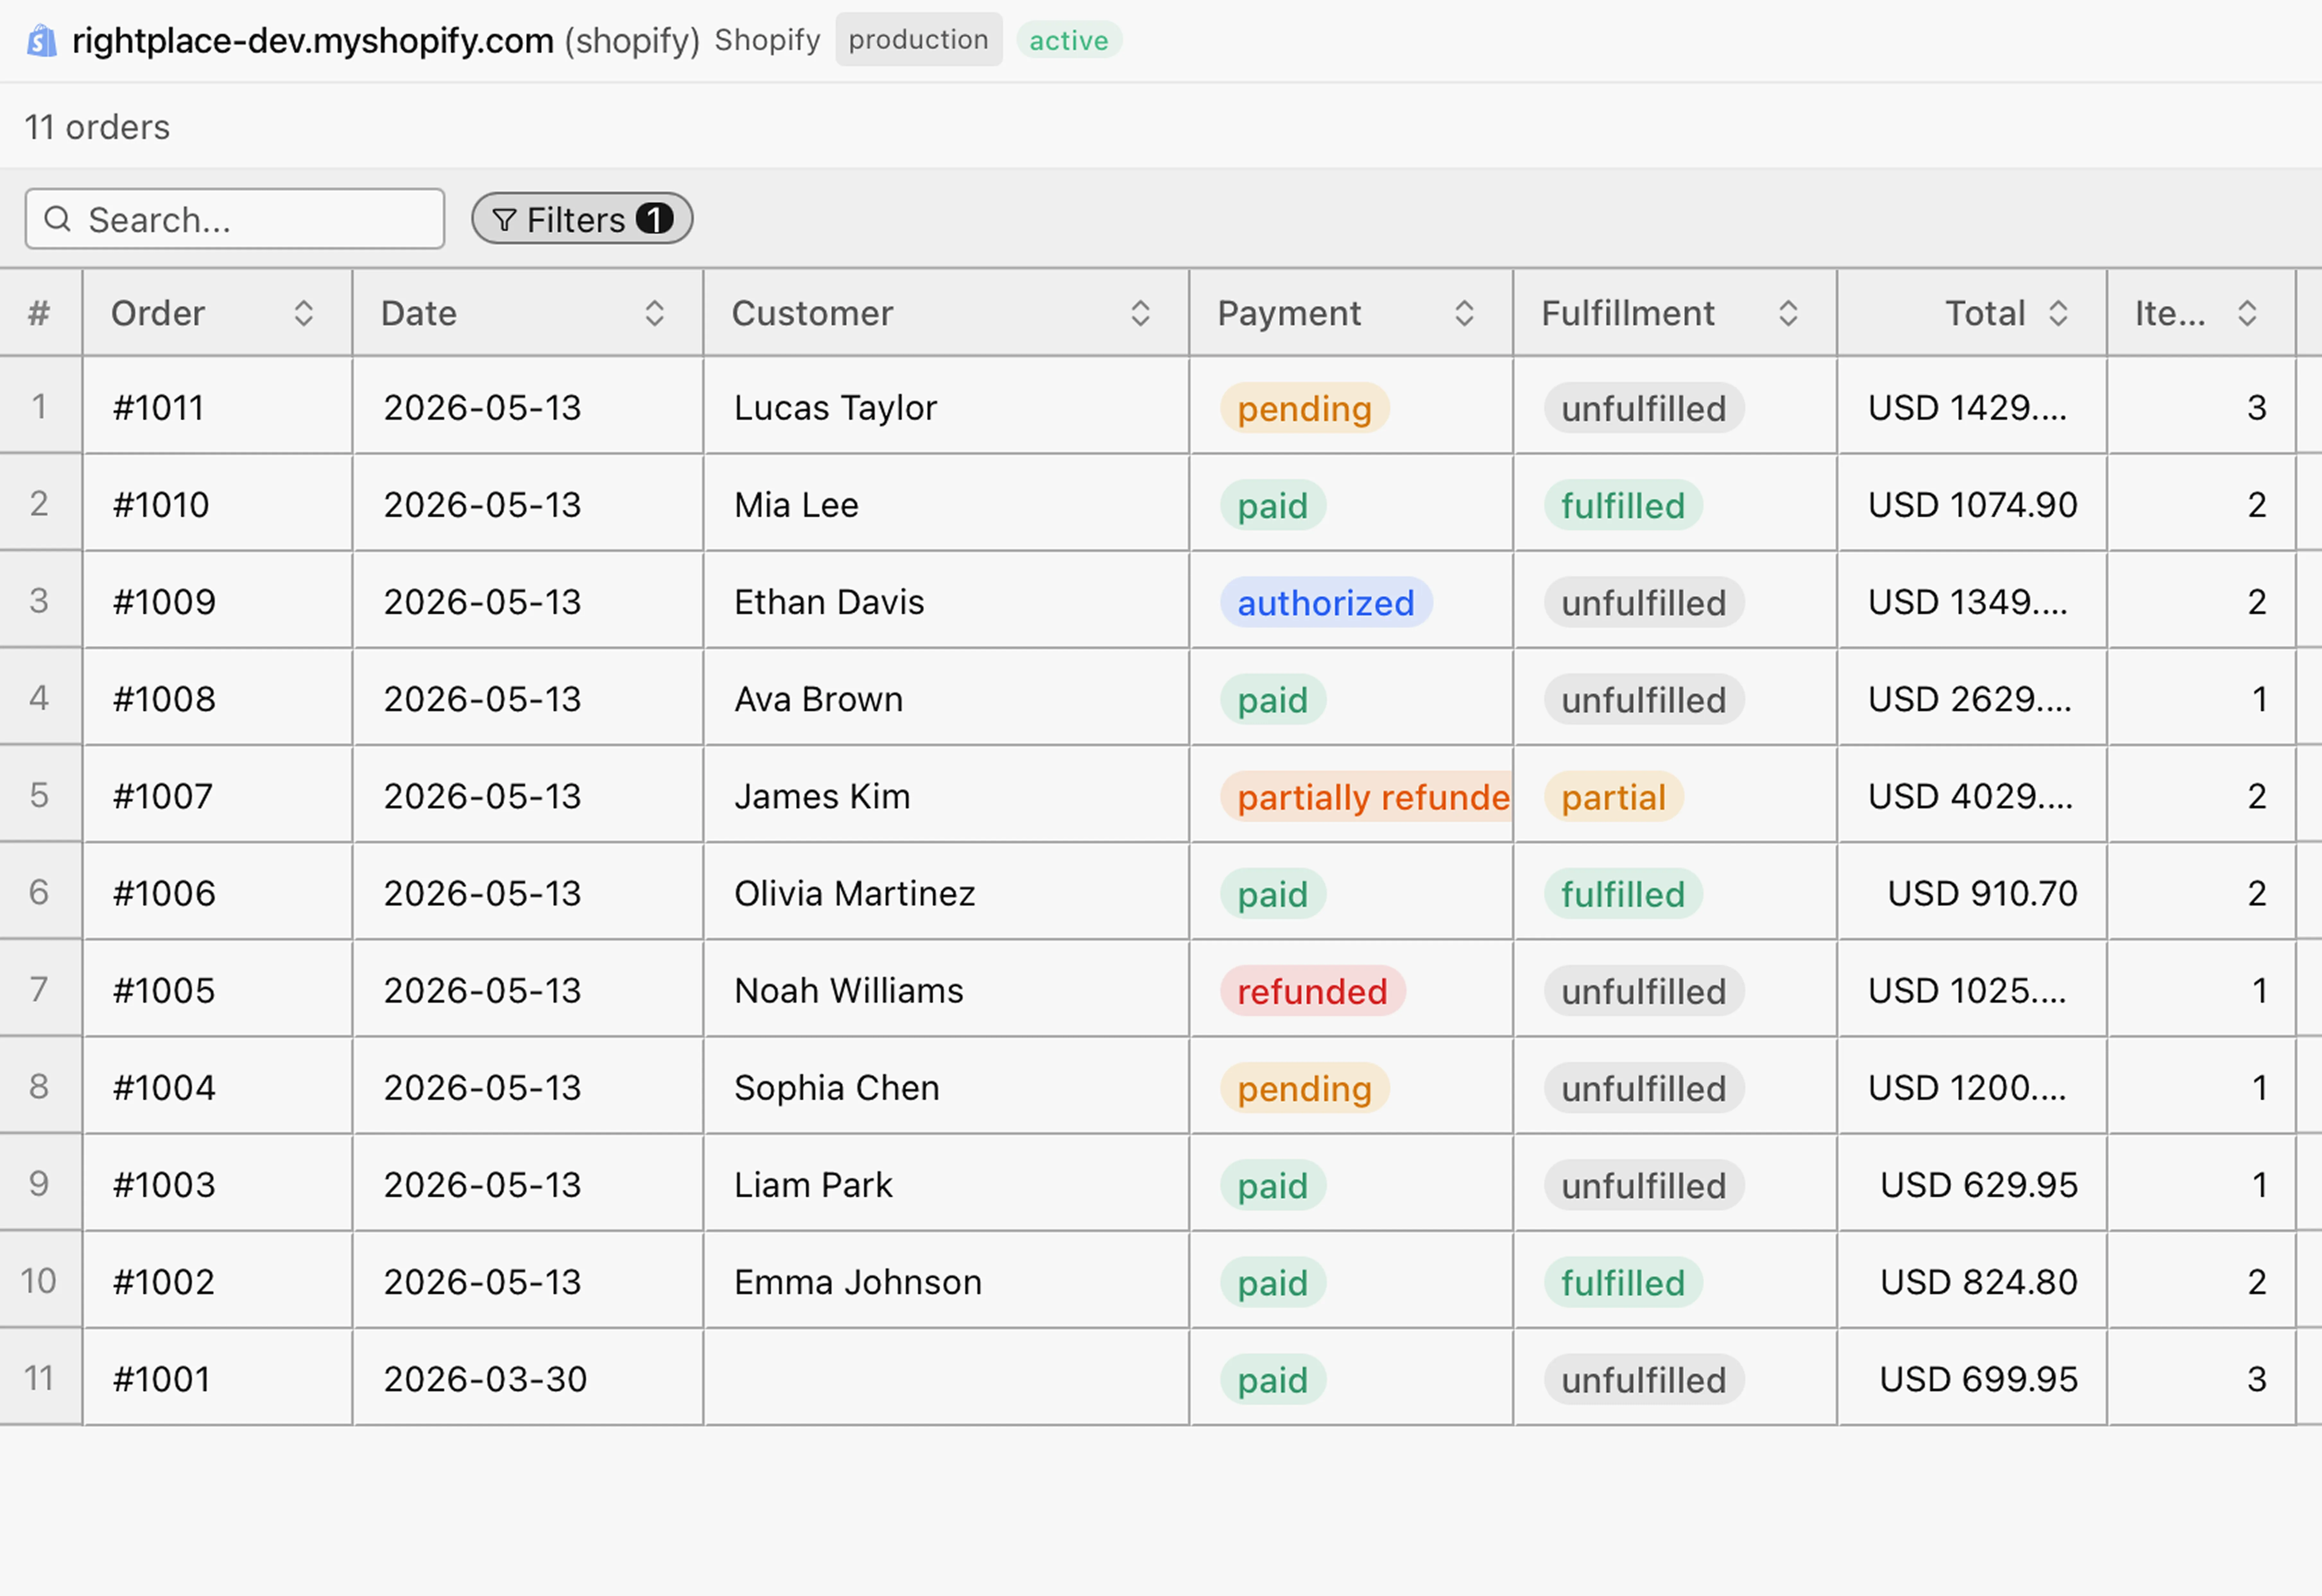Viewport: 2322px width, 1596px height.
Task: Click the partially refunded payment badge
Action: pos(1366,796)
